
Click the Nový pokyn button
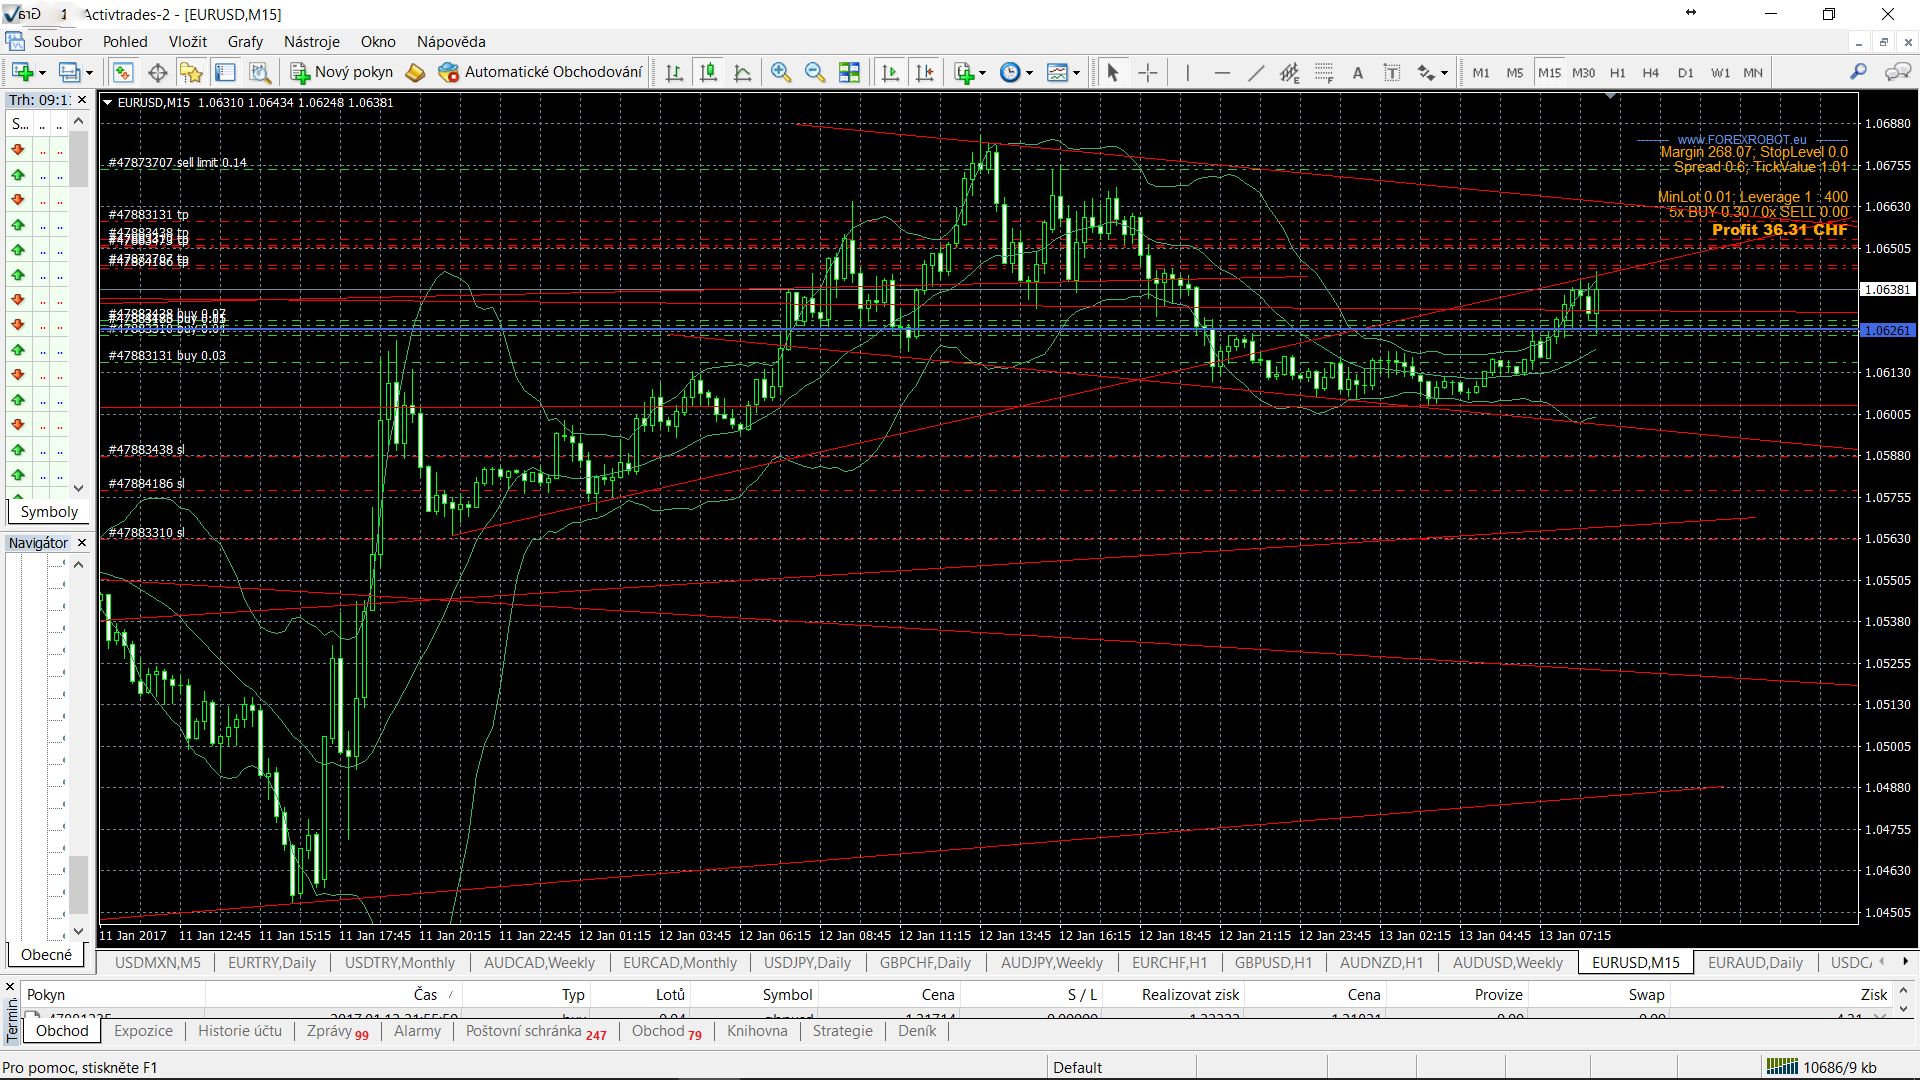click(x=342, y=72)
